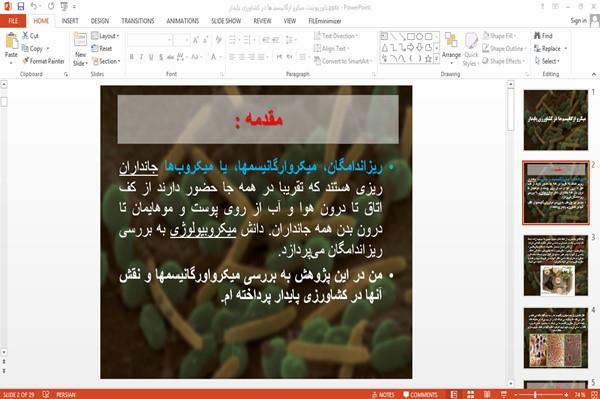The width and height of the screenshot is (600, 399).
Task: Adjust the zoom slider handle
Action: pos(535,394)
